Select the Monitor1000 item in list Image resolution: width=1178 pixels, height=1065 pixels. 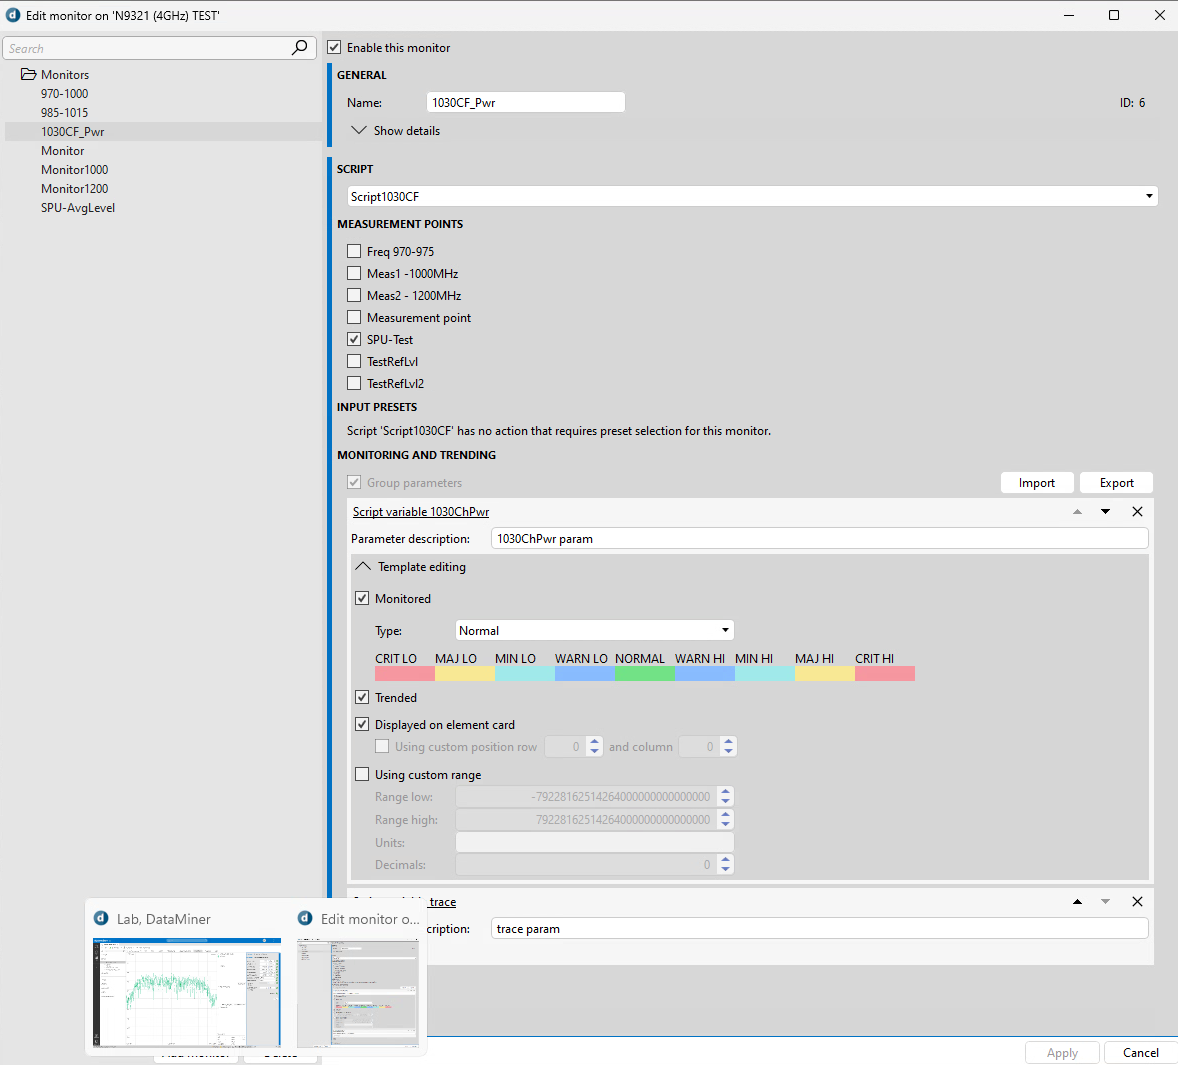coord(74,170)
